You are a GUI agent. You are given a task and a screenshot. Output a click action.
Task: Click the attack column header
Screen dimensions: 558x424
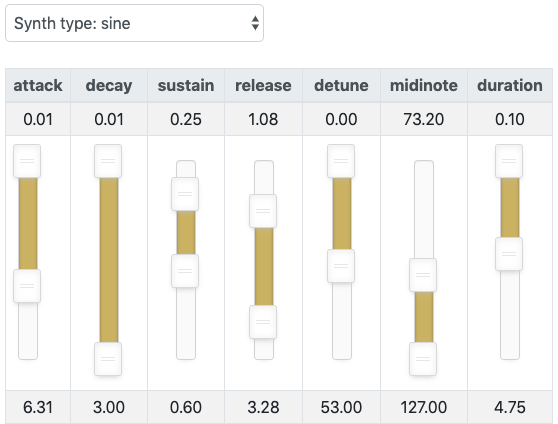38,85
